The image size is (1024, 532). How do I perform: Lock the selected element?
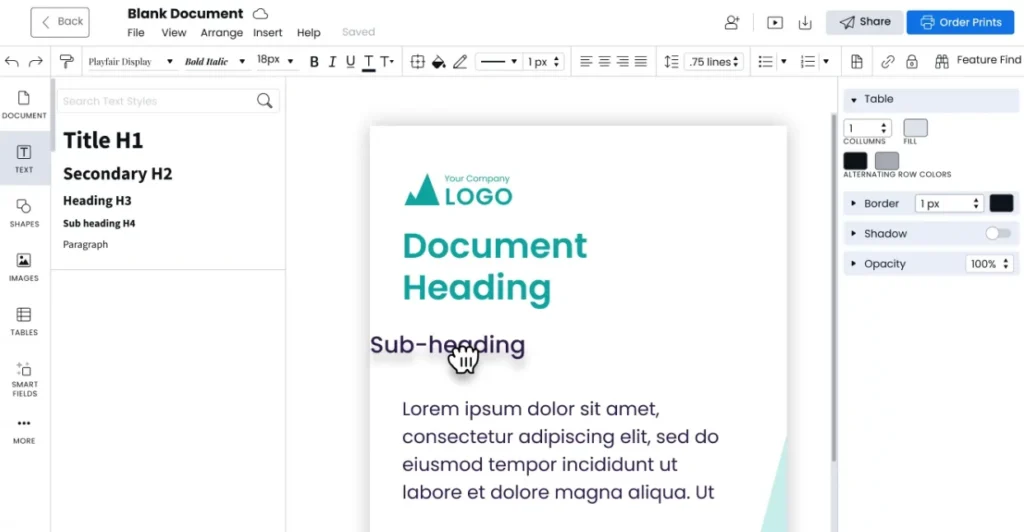coord(912,61)
